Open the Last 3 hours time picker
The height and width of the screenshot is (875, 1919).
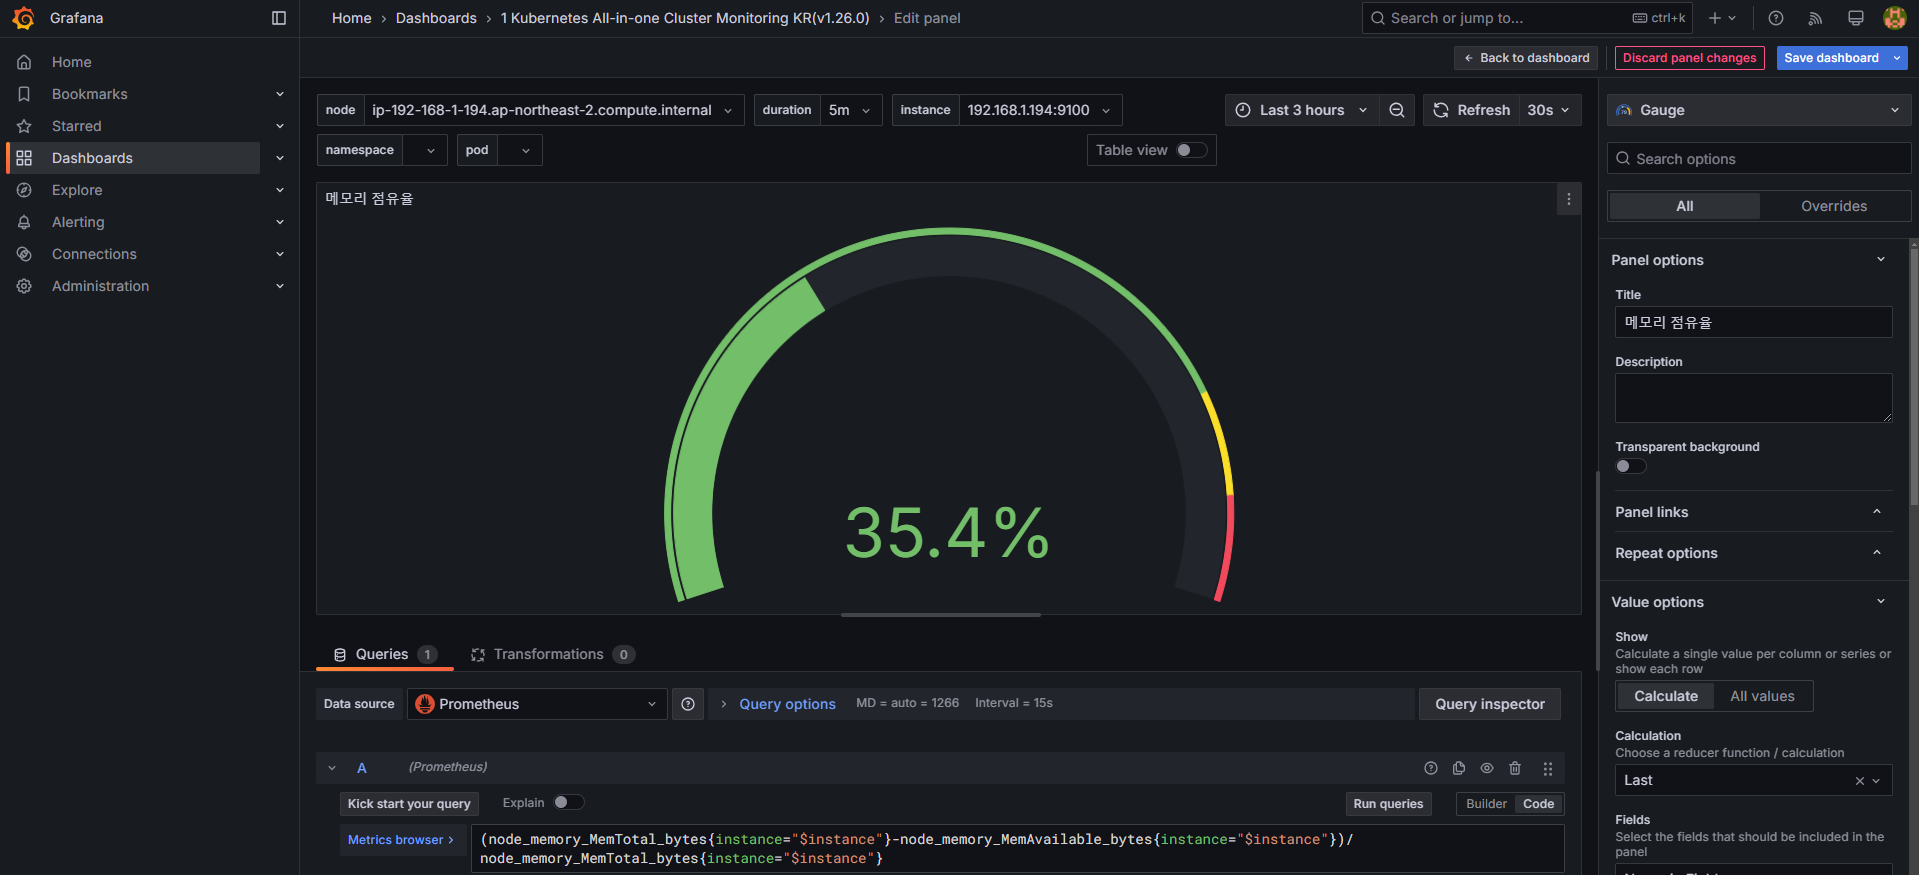pyautogui.click(x=1302, y=110)
